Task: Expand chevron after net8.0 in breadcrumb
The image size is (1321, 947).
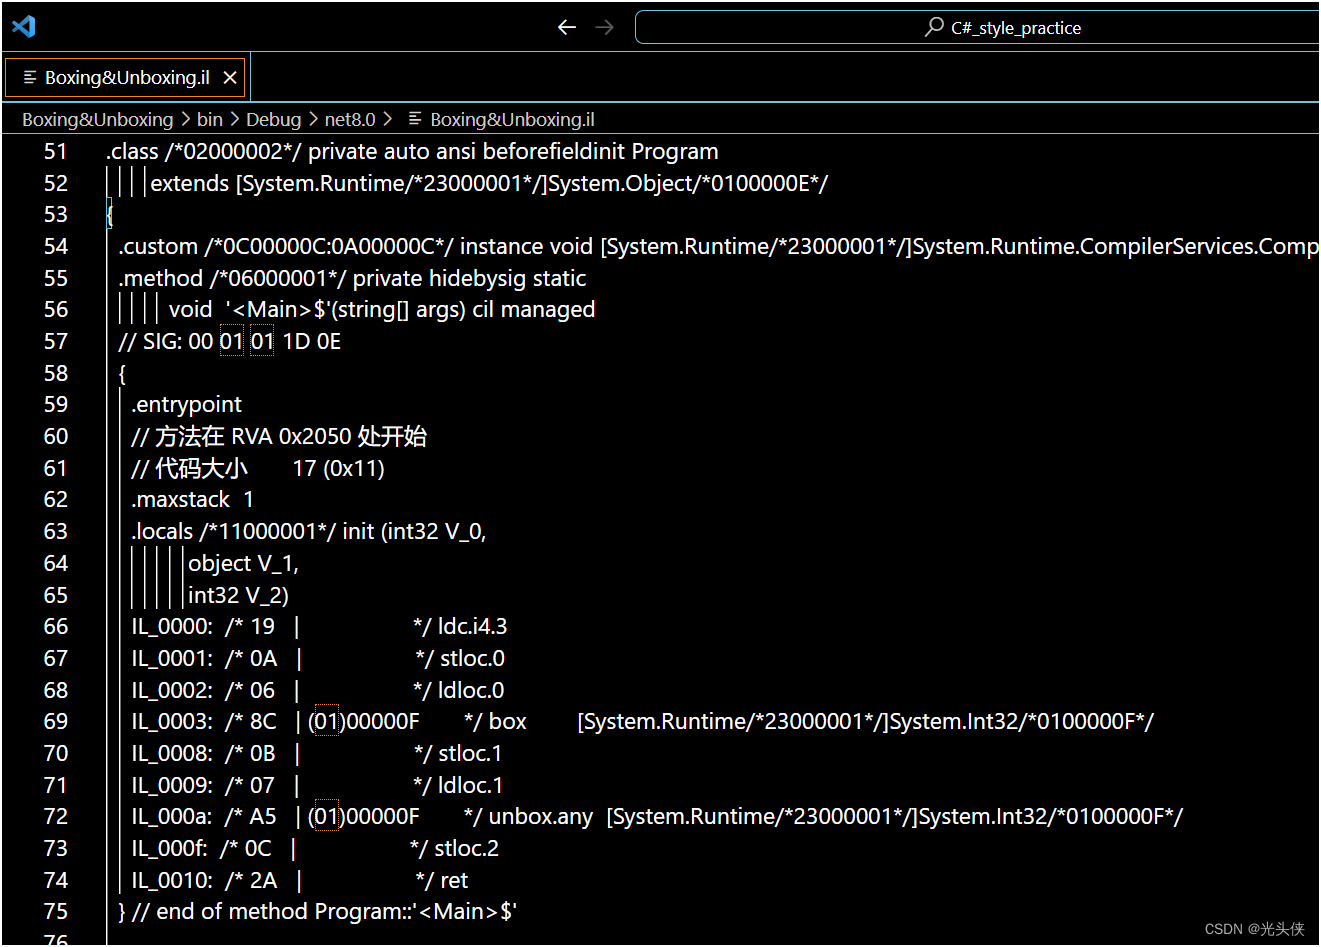Action: click(x=388, y=119)
